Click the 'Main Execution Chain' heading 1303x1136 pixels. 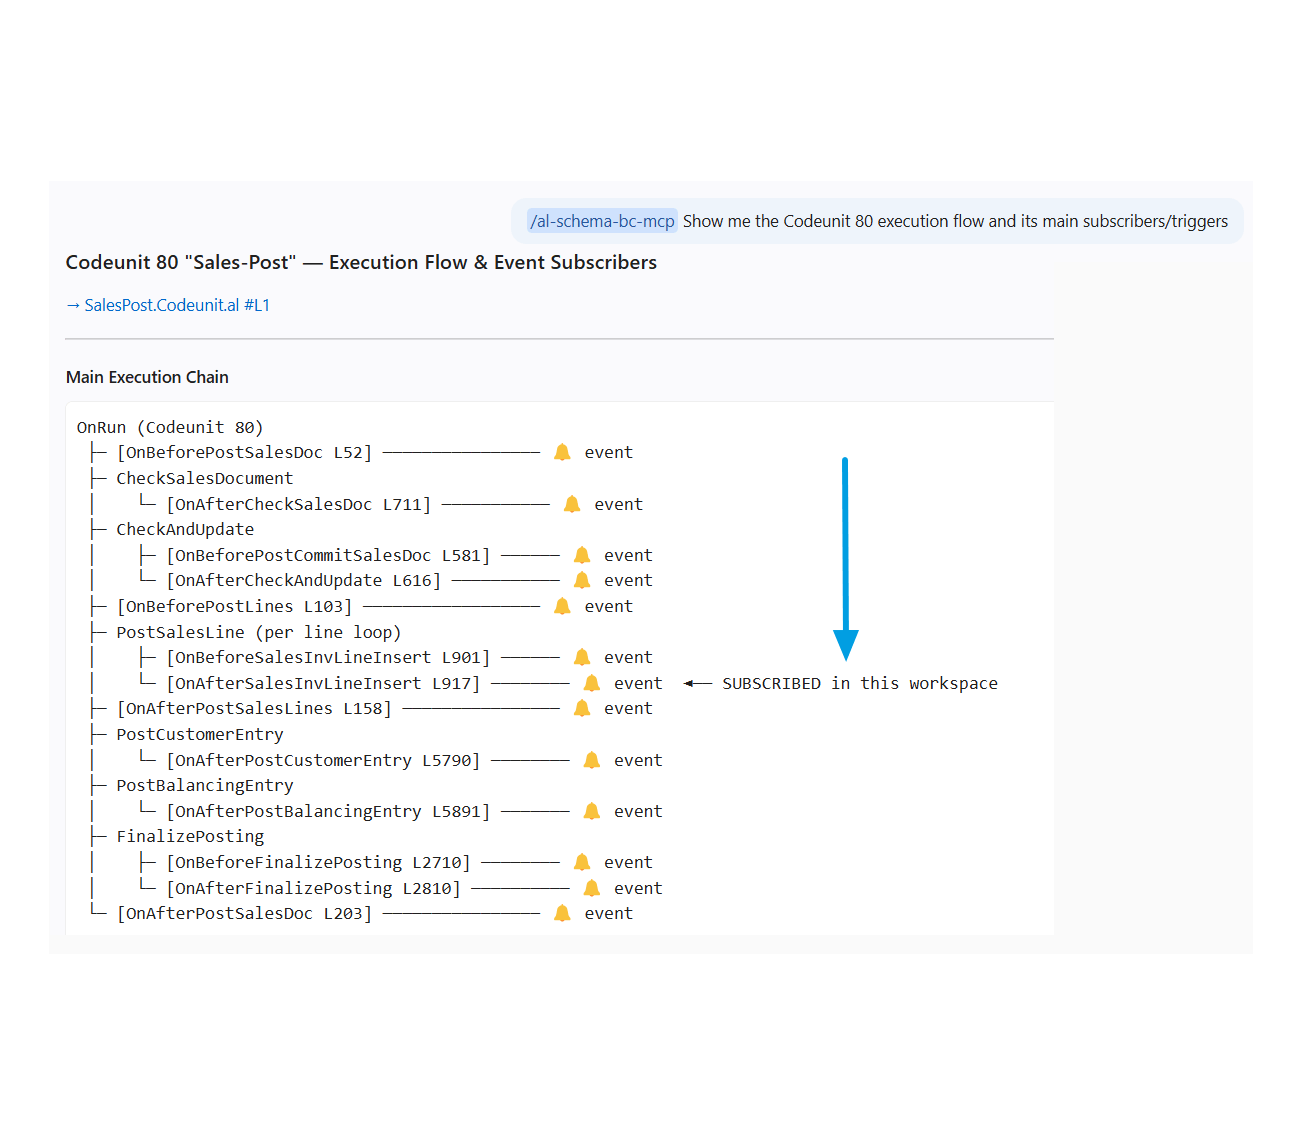147,377
